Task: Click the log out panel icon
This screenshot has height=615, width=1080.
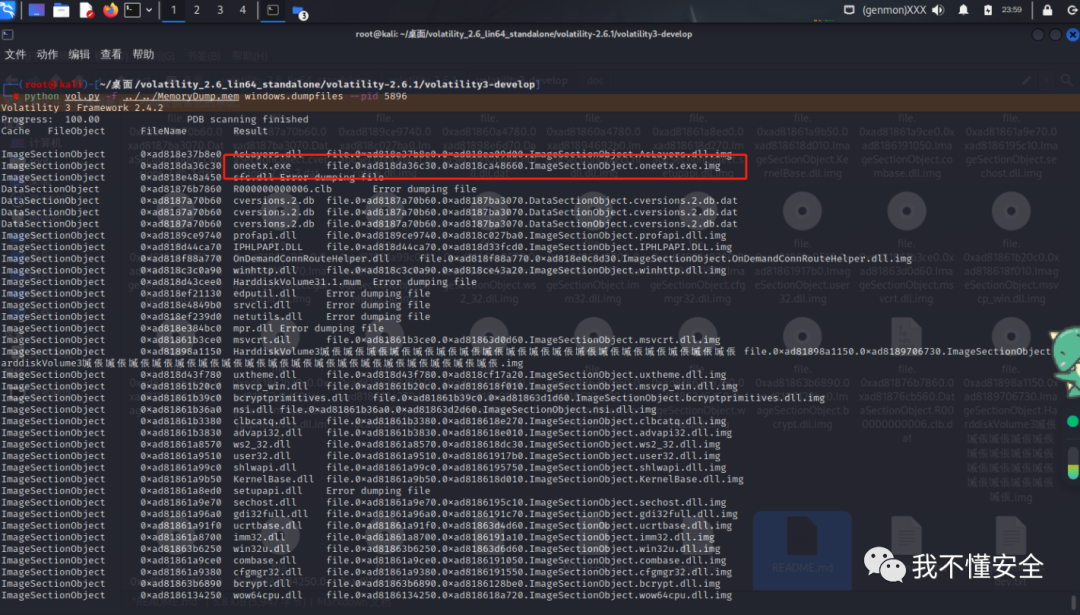Action: [1072, 10]
